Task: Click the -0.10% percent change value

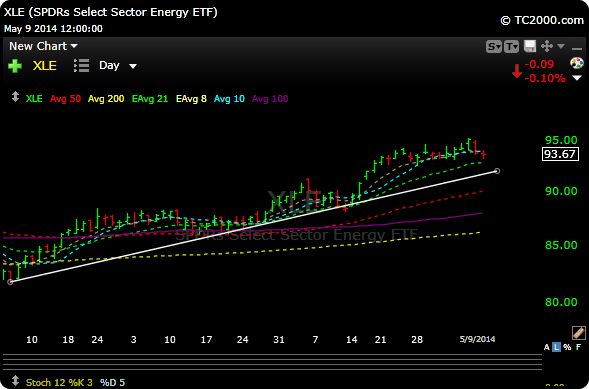Action: point(545,78)
